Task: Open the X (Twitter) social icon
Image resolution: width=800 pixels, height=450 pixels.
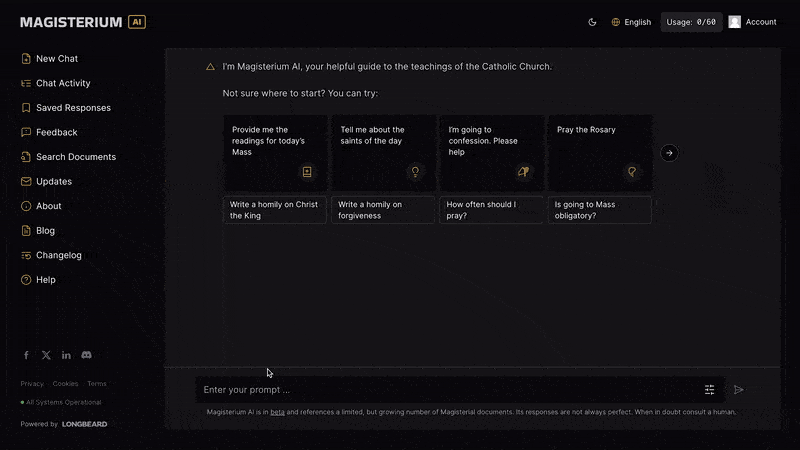Action: [46, 355]
